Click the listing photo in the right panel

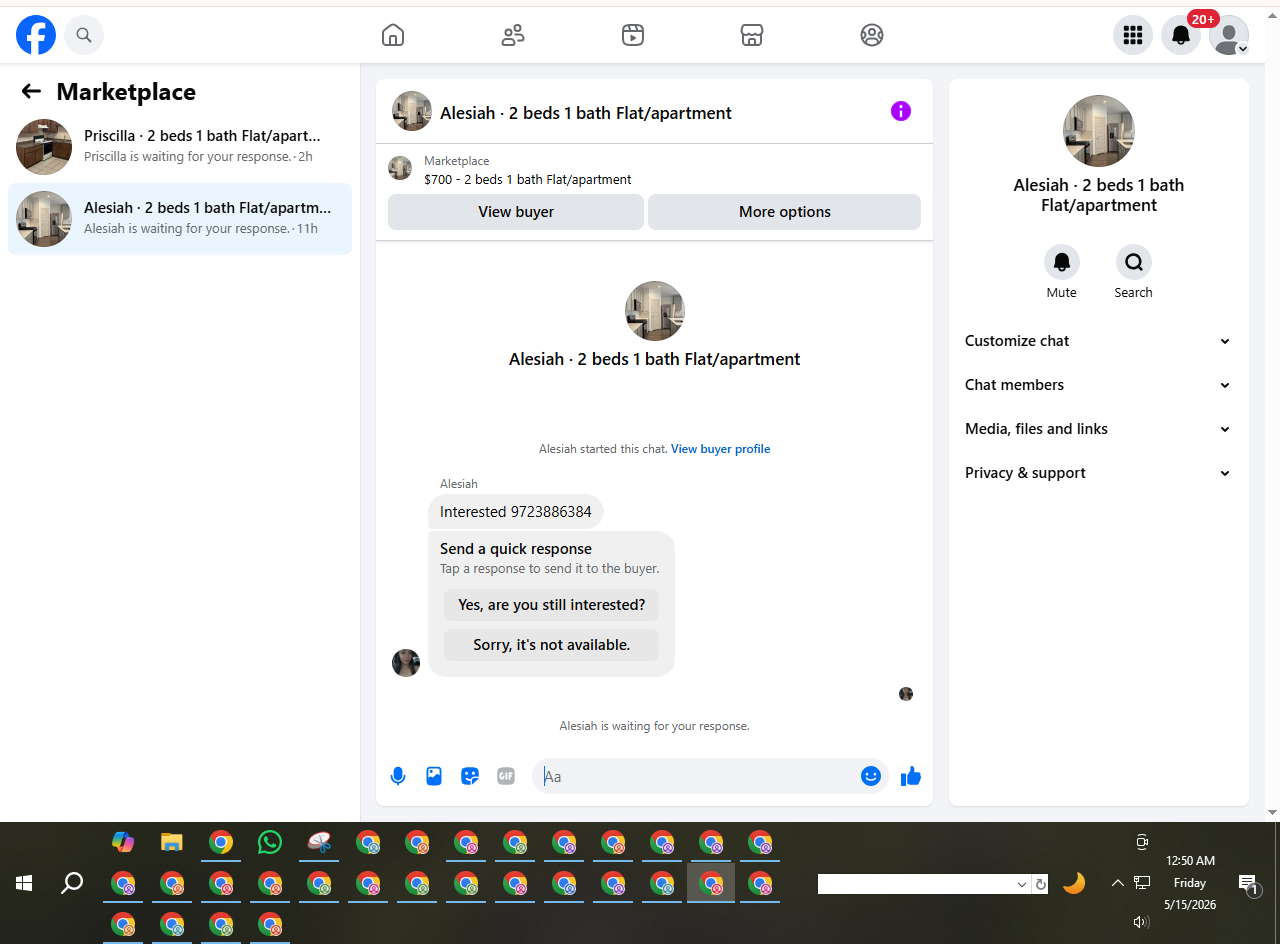[1099, 131]
